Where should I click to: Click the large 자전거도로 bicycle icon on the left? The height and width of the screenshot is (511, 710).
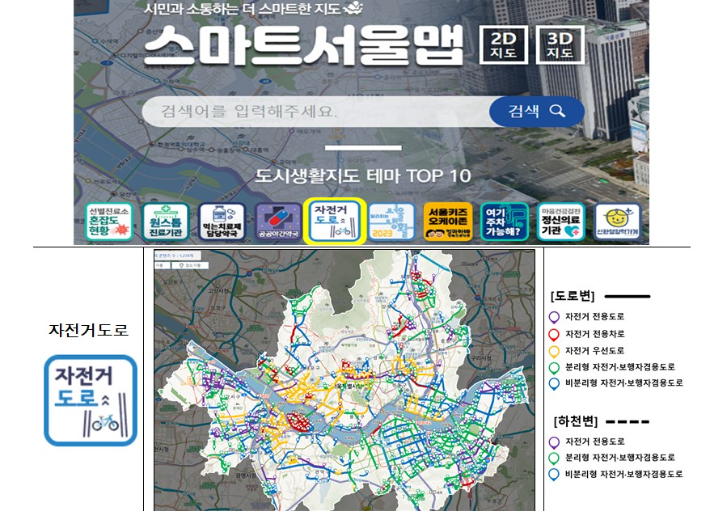pyautogui.click(x=91, y=400)
